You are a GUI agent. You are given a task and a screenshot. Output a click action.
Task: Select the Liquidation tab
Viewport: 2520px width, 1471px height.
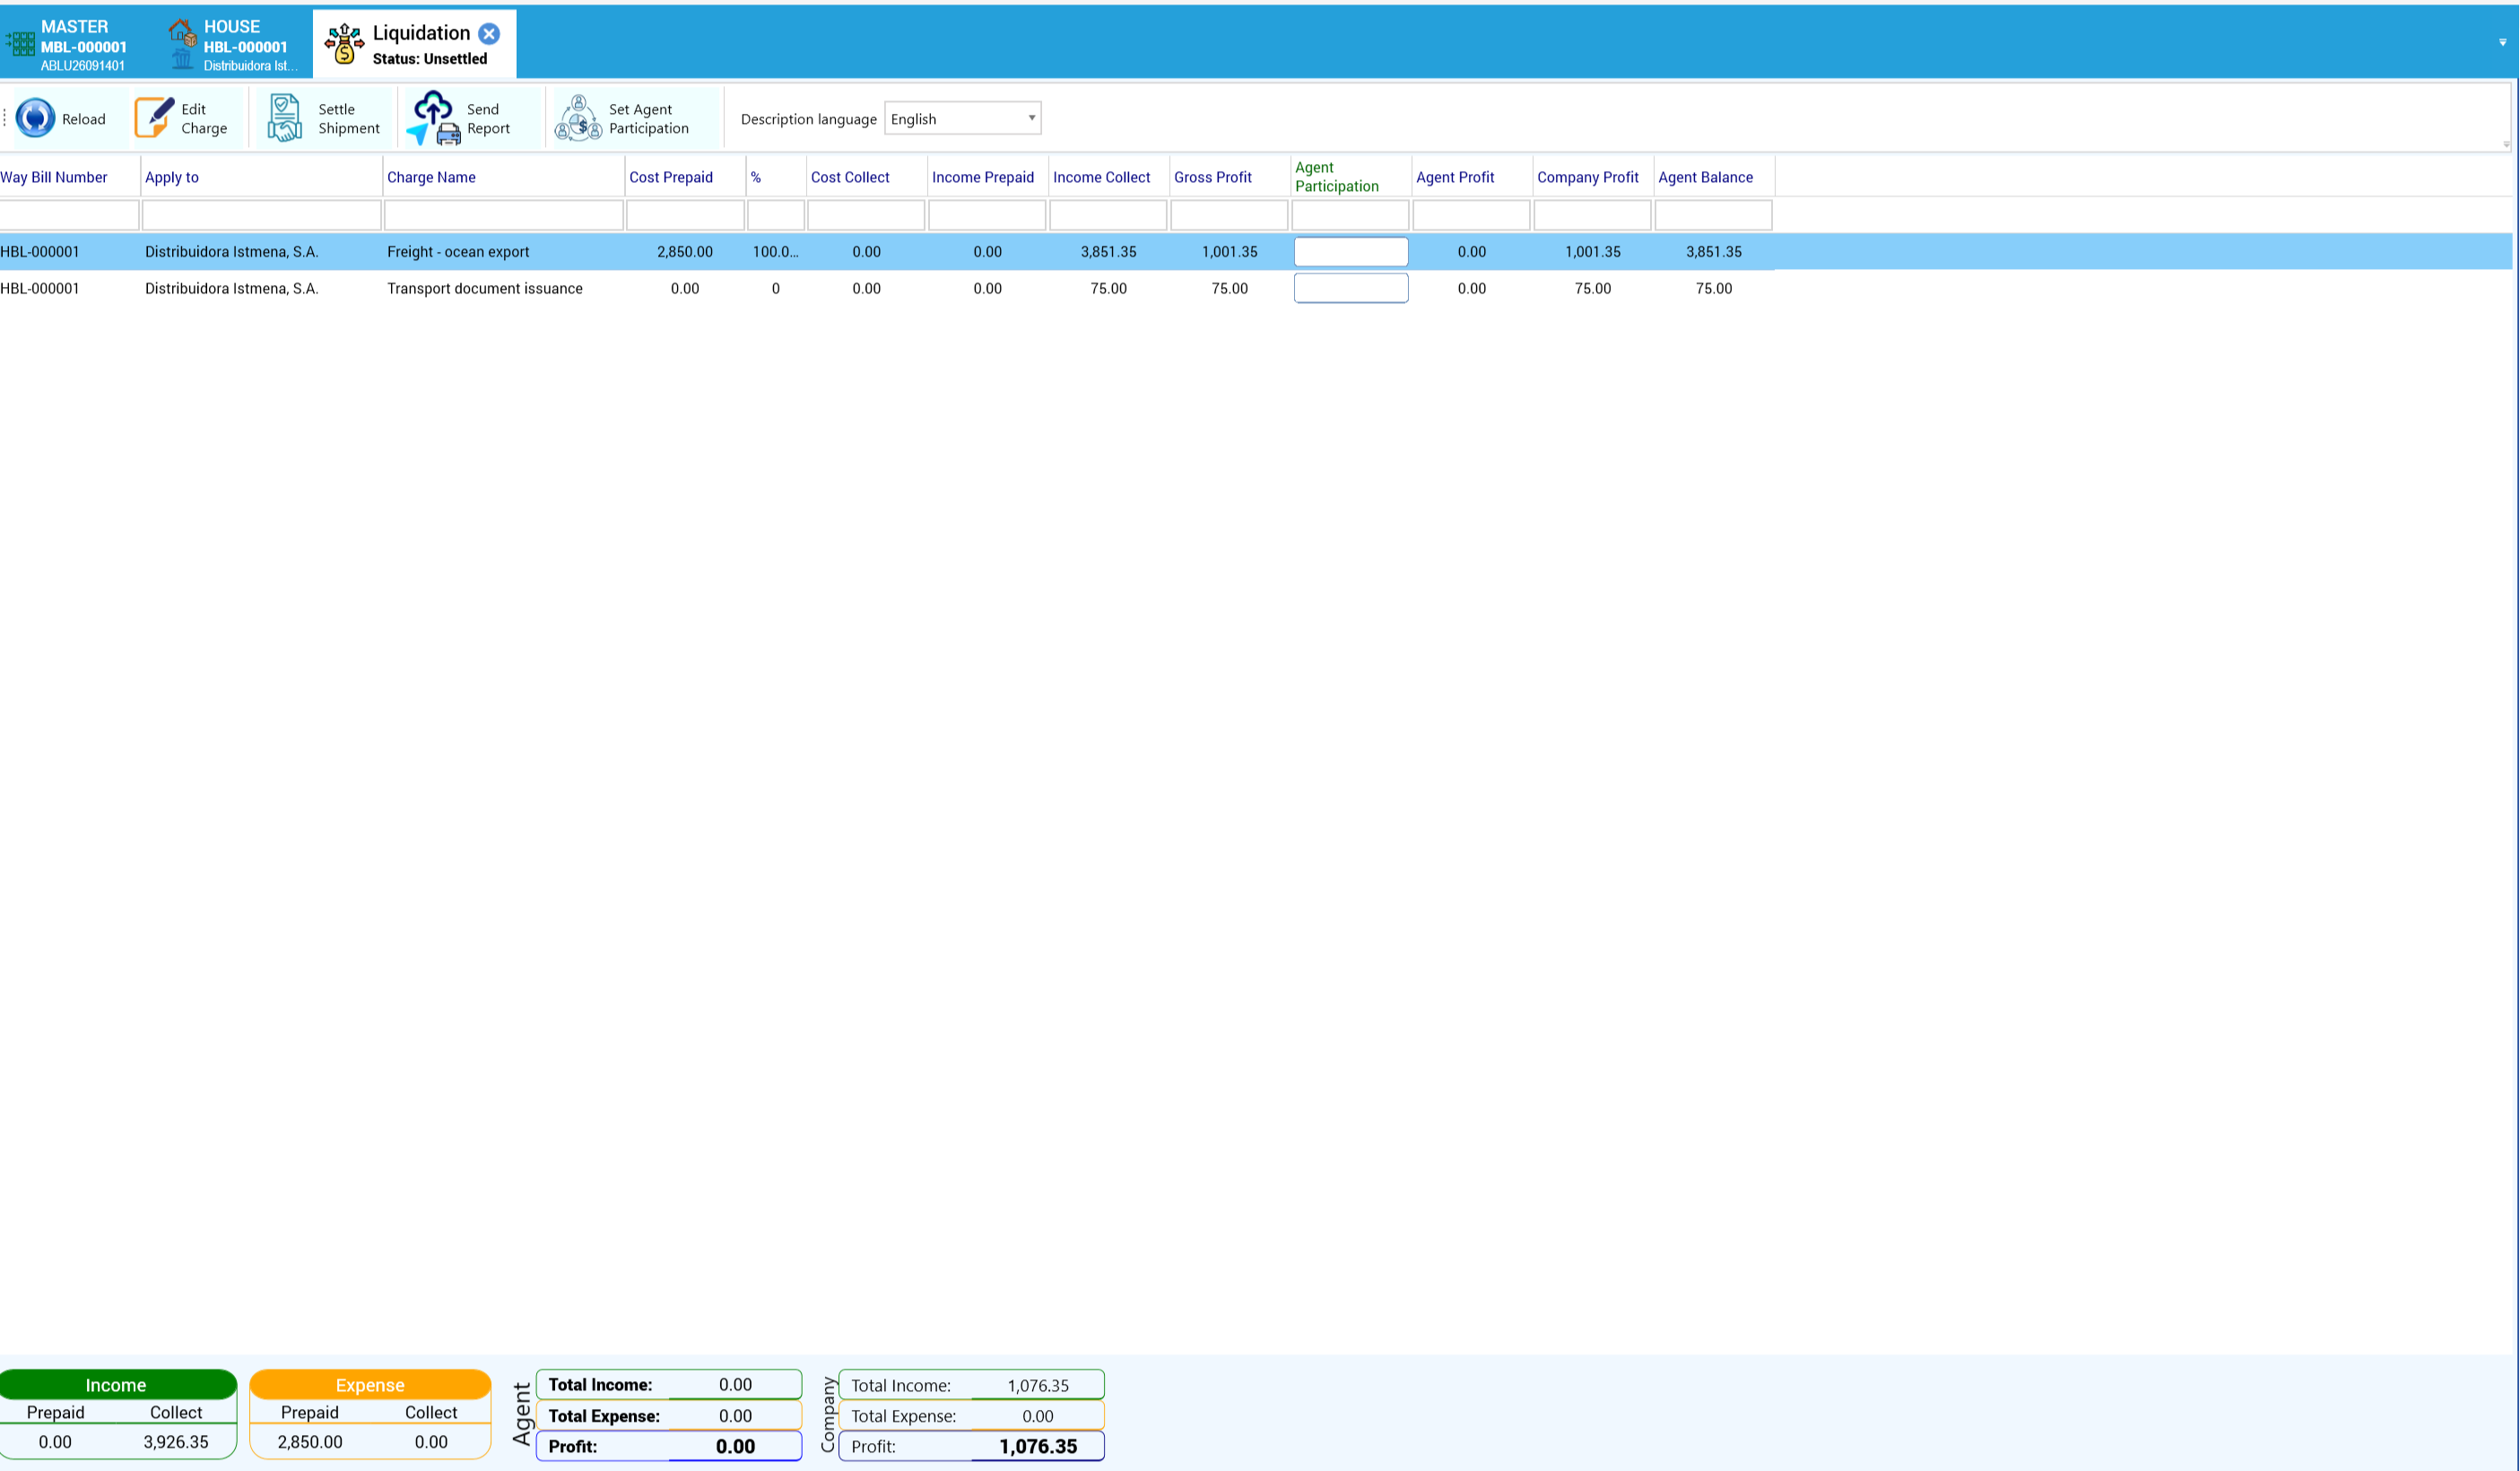[415, 44]
